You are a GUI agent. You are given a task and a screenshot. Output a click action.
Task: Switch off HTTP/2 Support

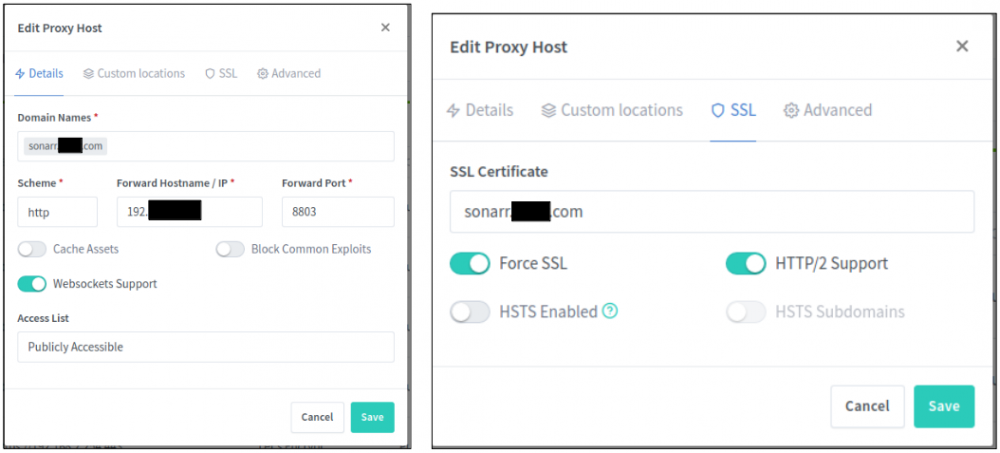coord(746,263)
